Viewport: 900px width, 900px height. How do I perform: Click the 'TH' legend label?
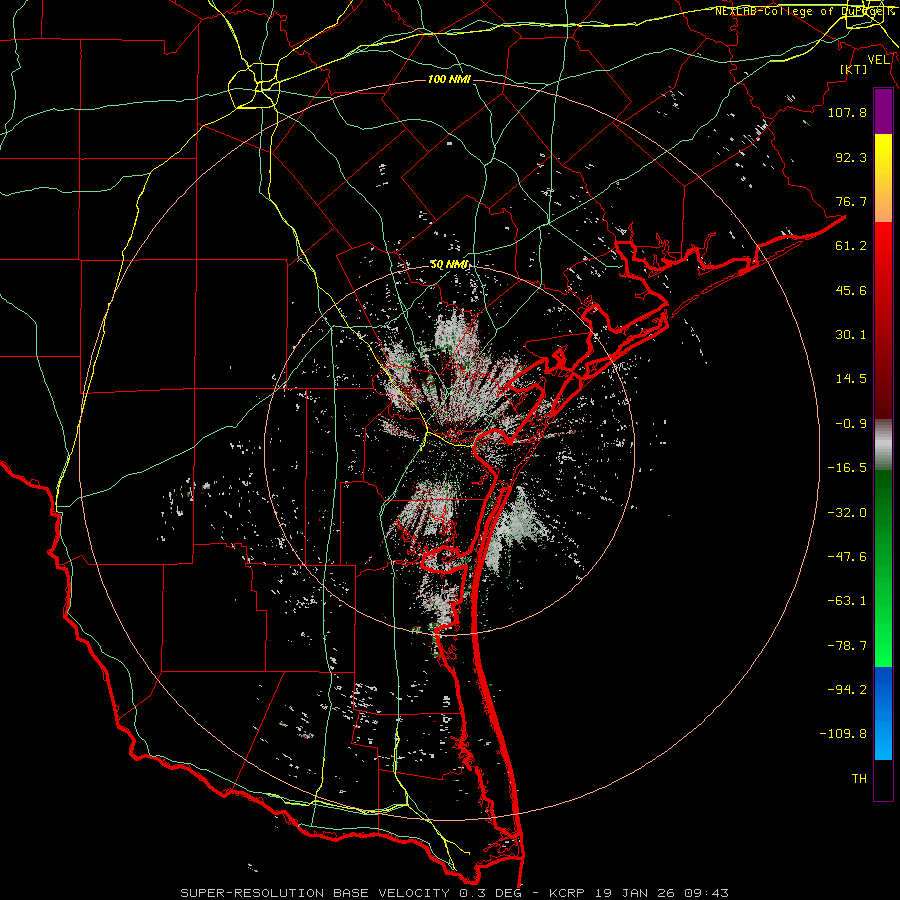pyautogui.click(x=859, y=779)
